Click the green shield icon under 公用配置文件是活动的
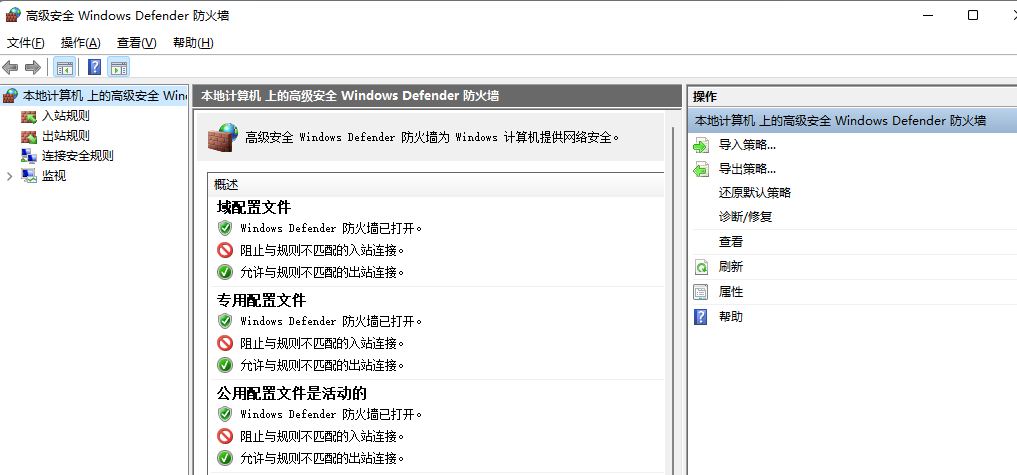 [x=225, y=413]
